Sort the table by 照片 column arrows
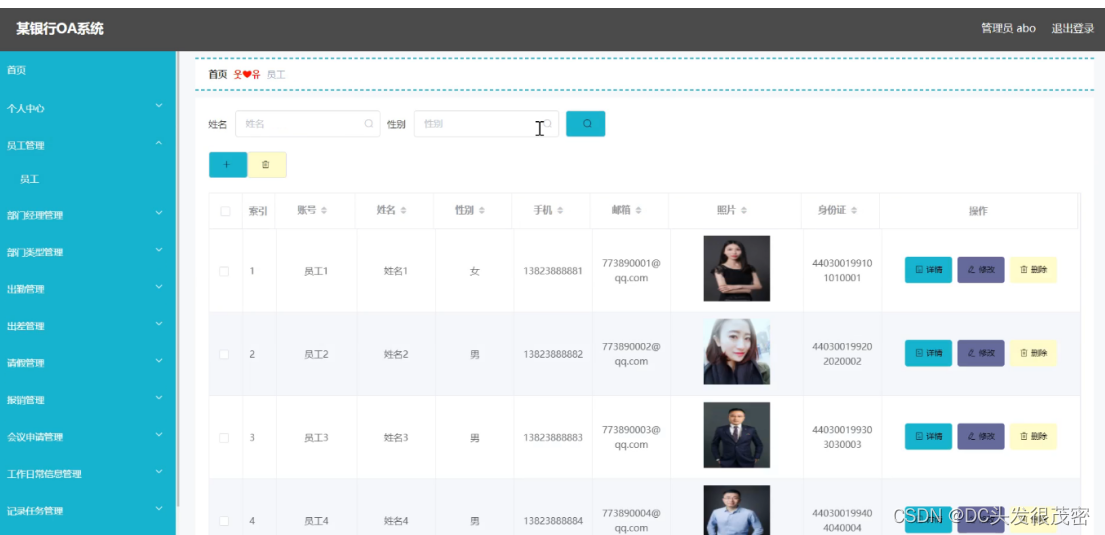1105x535 pixels. [744, 211]
